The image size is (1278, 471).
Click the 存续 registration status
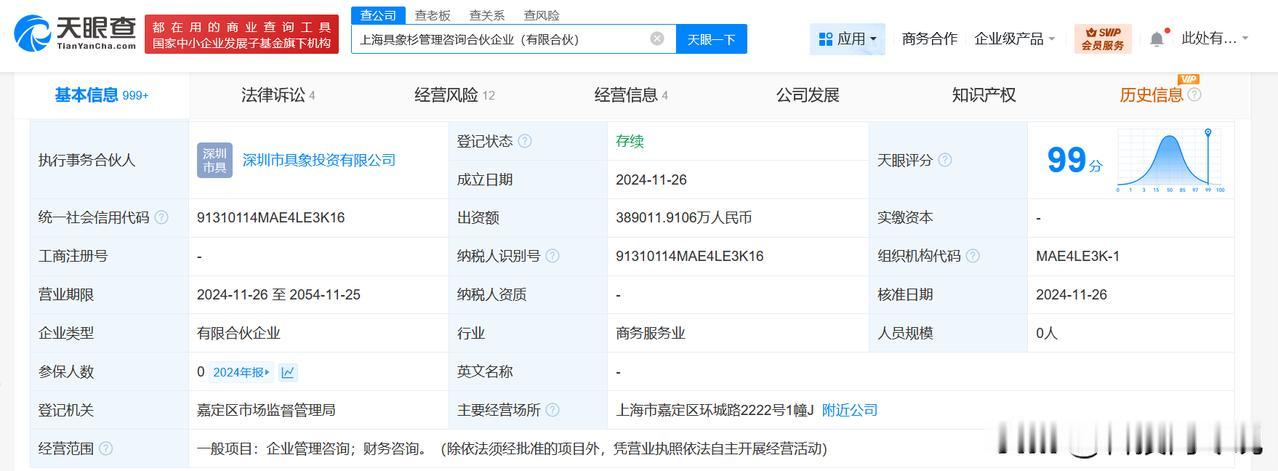pos(630,141)
